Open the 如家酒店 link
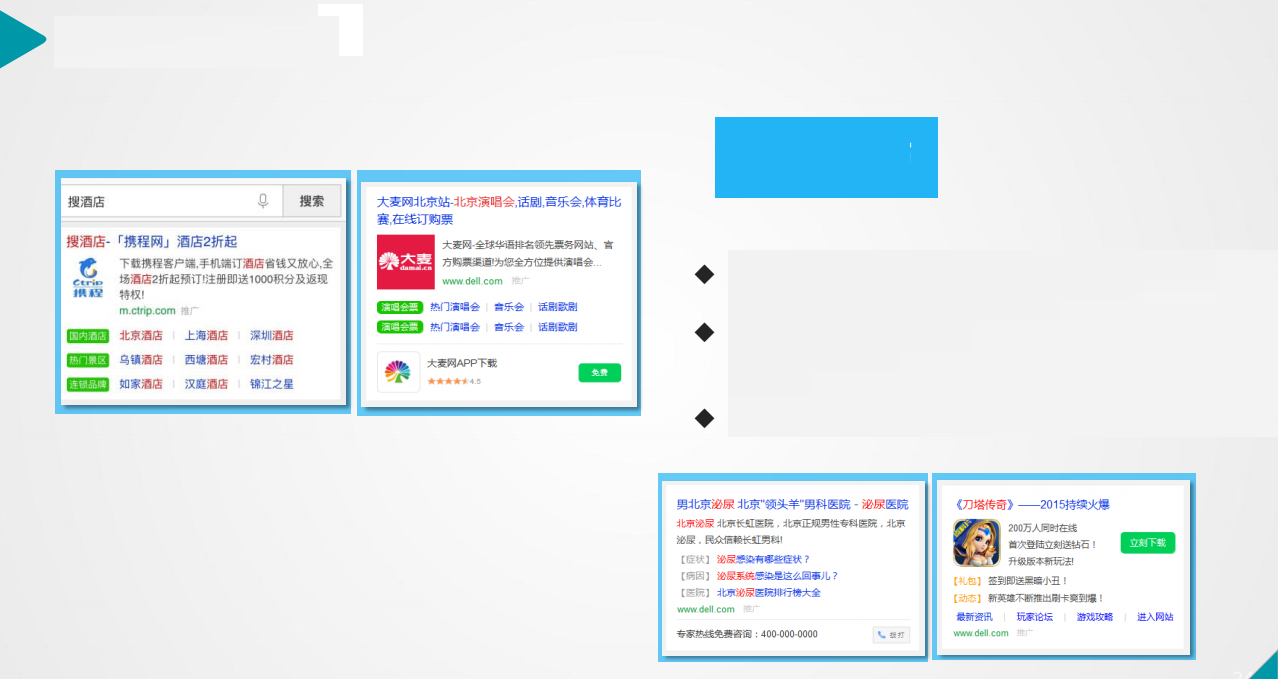Image resolution: width=1278 pixels, height=679 pixels. 141,384
